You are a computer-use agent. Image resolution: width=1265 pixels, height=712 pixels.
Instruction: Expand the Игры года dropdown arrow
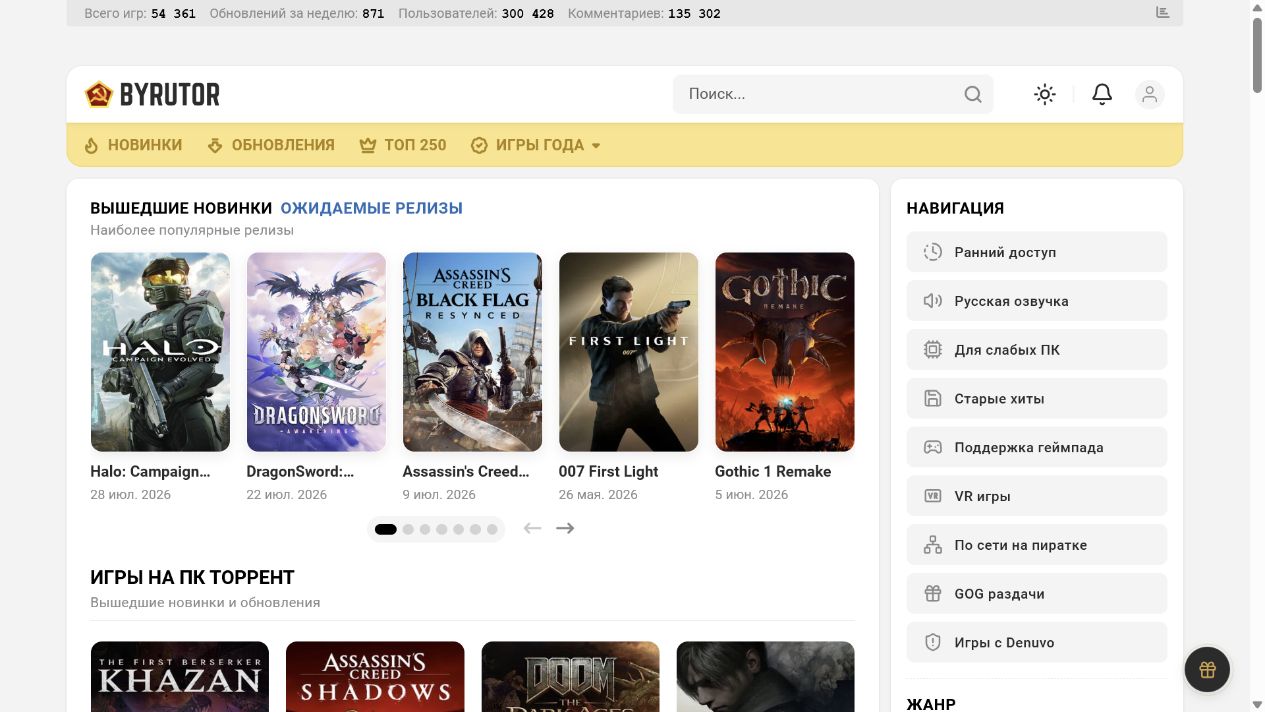[596, 146]
